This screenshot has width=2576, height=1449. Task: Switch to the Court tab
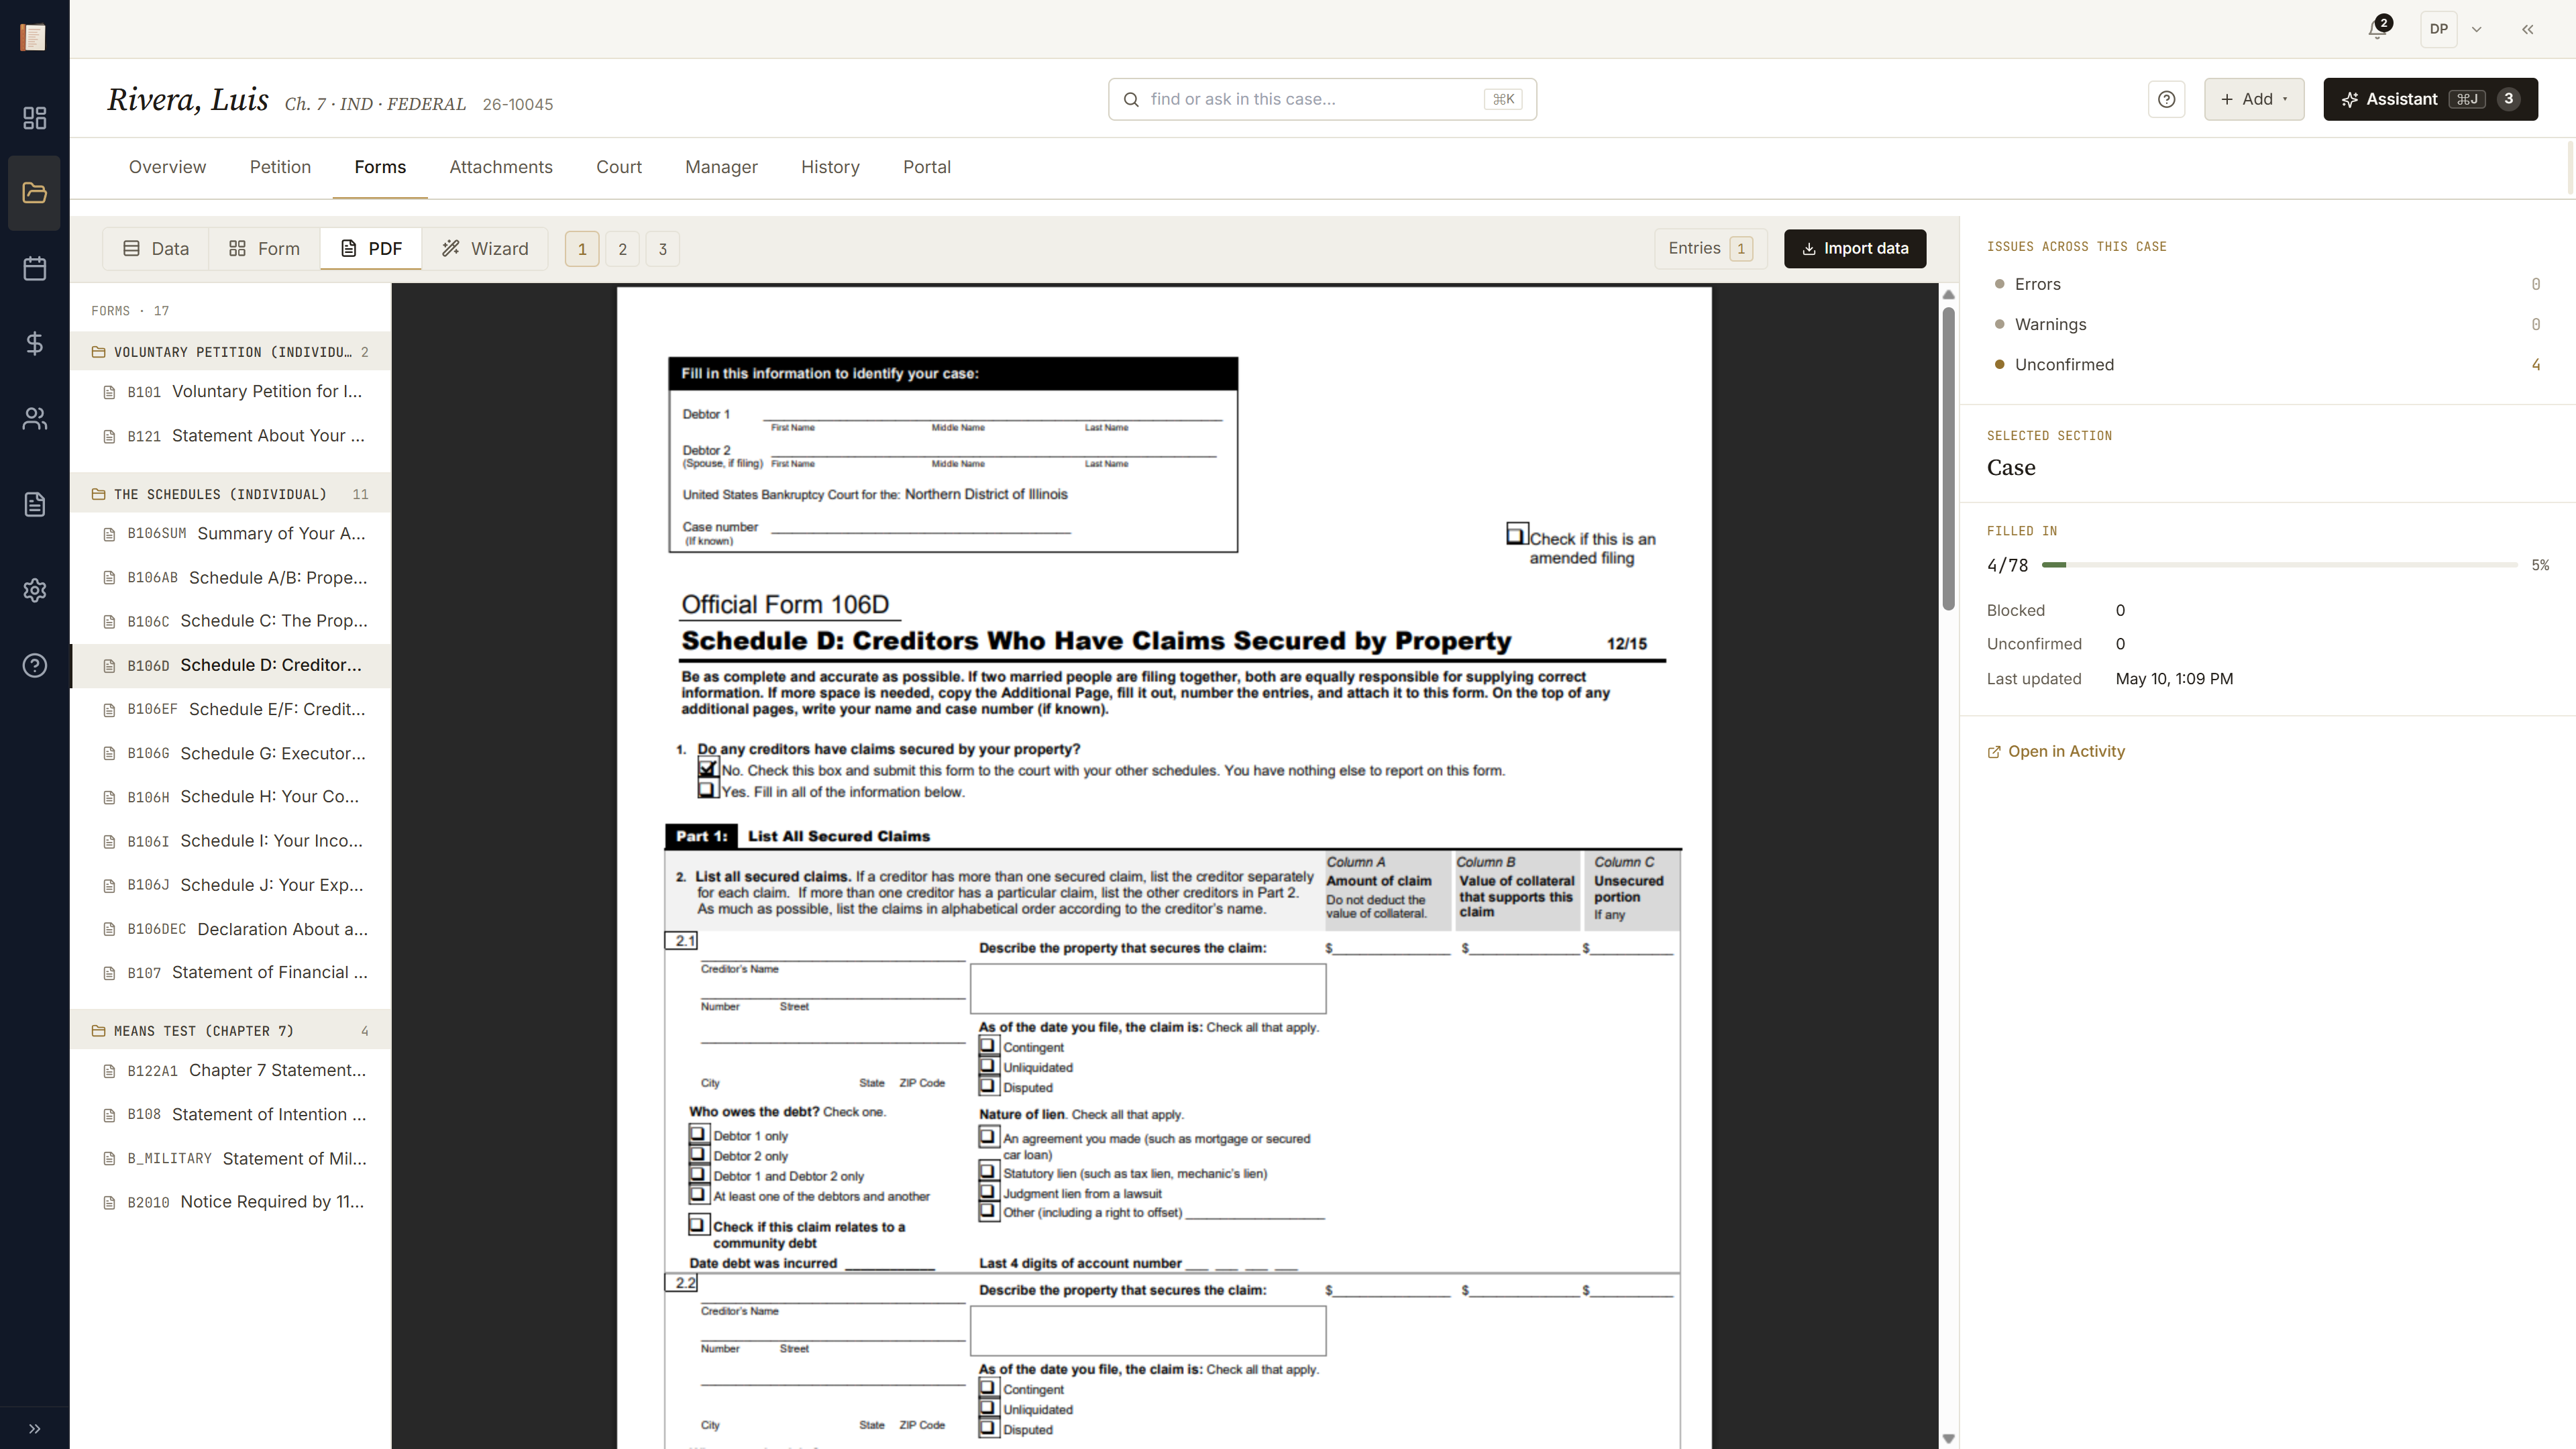618,167
